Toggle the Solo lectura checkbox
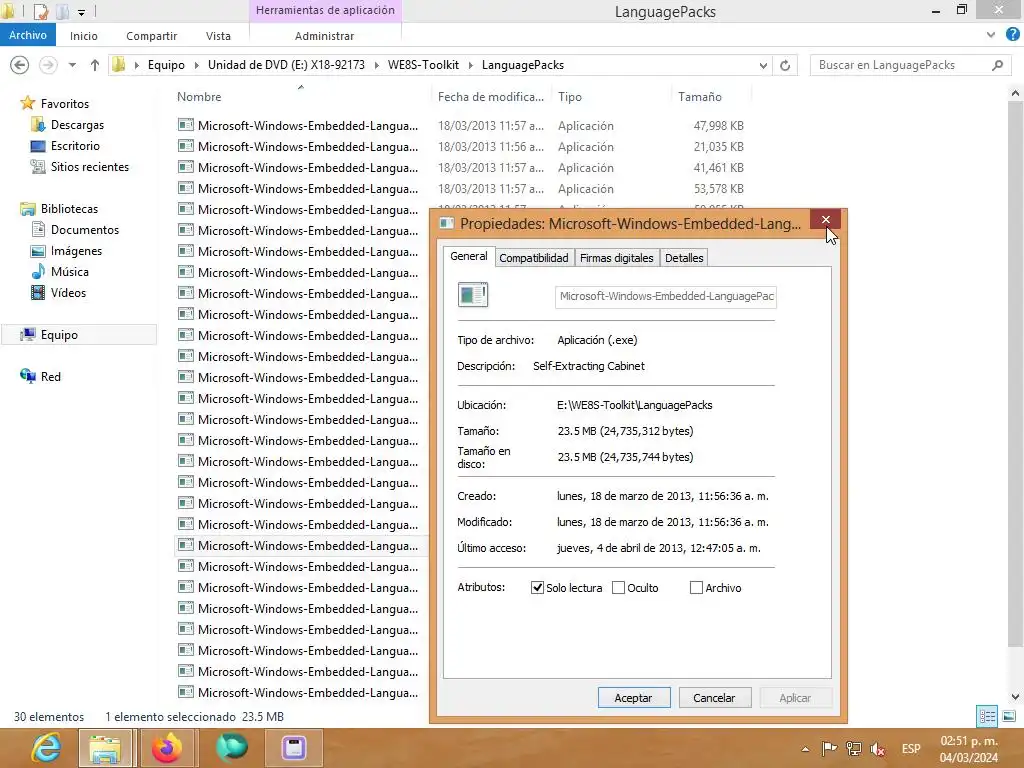This screenshot has width=1024, height=768. tap(537, 588)
